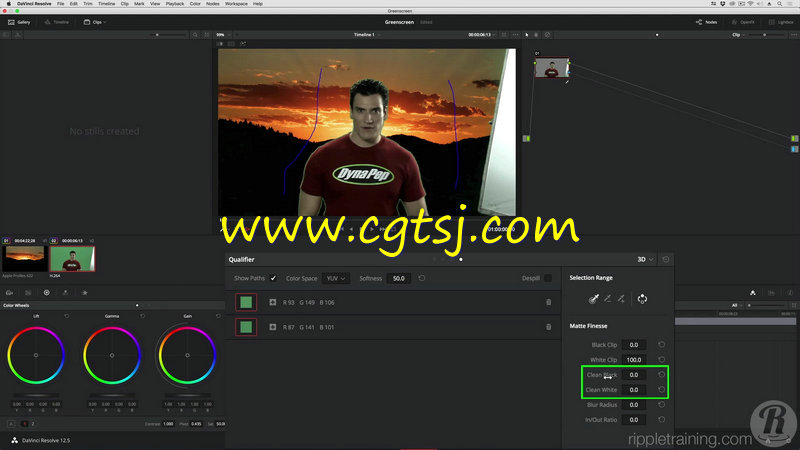Open the macOS Spotlight search
The height and width of the screenshot is (450, 800).
780,4
